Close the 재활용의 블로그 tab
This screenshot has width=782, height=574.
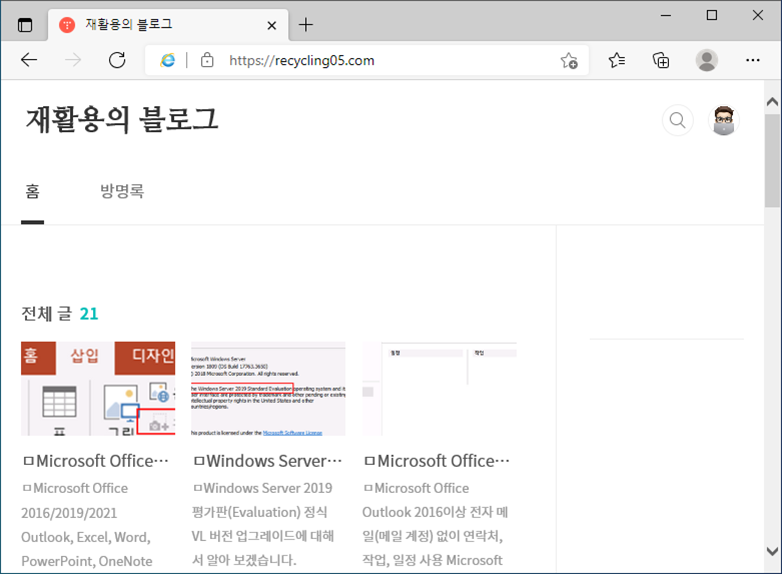272,25
